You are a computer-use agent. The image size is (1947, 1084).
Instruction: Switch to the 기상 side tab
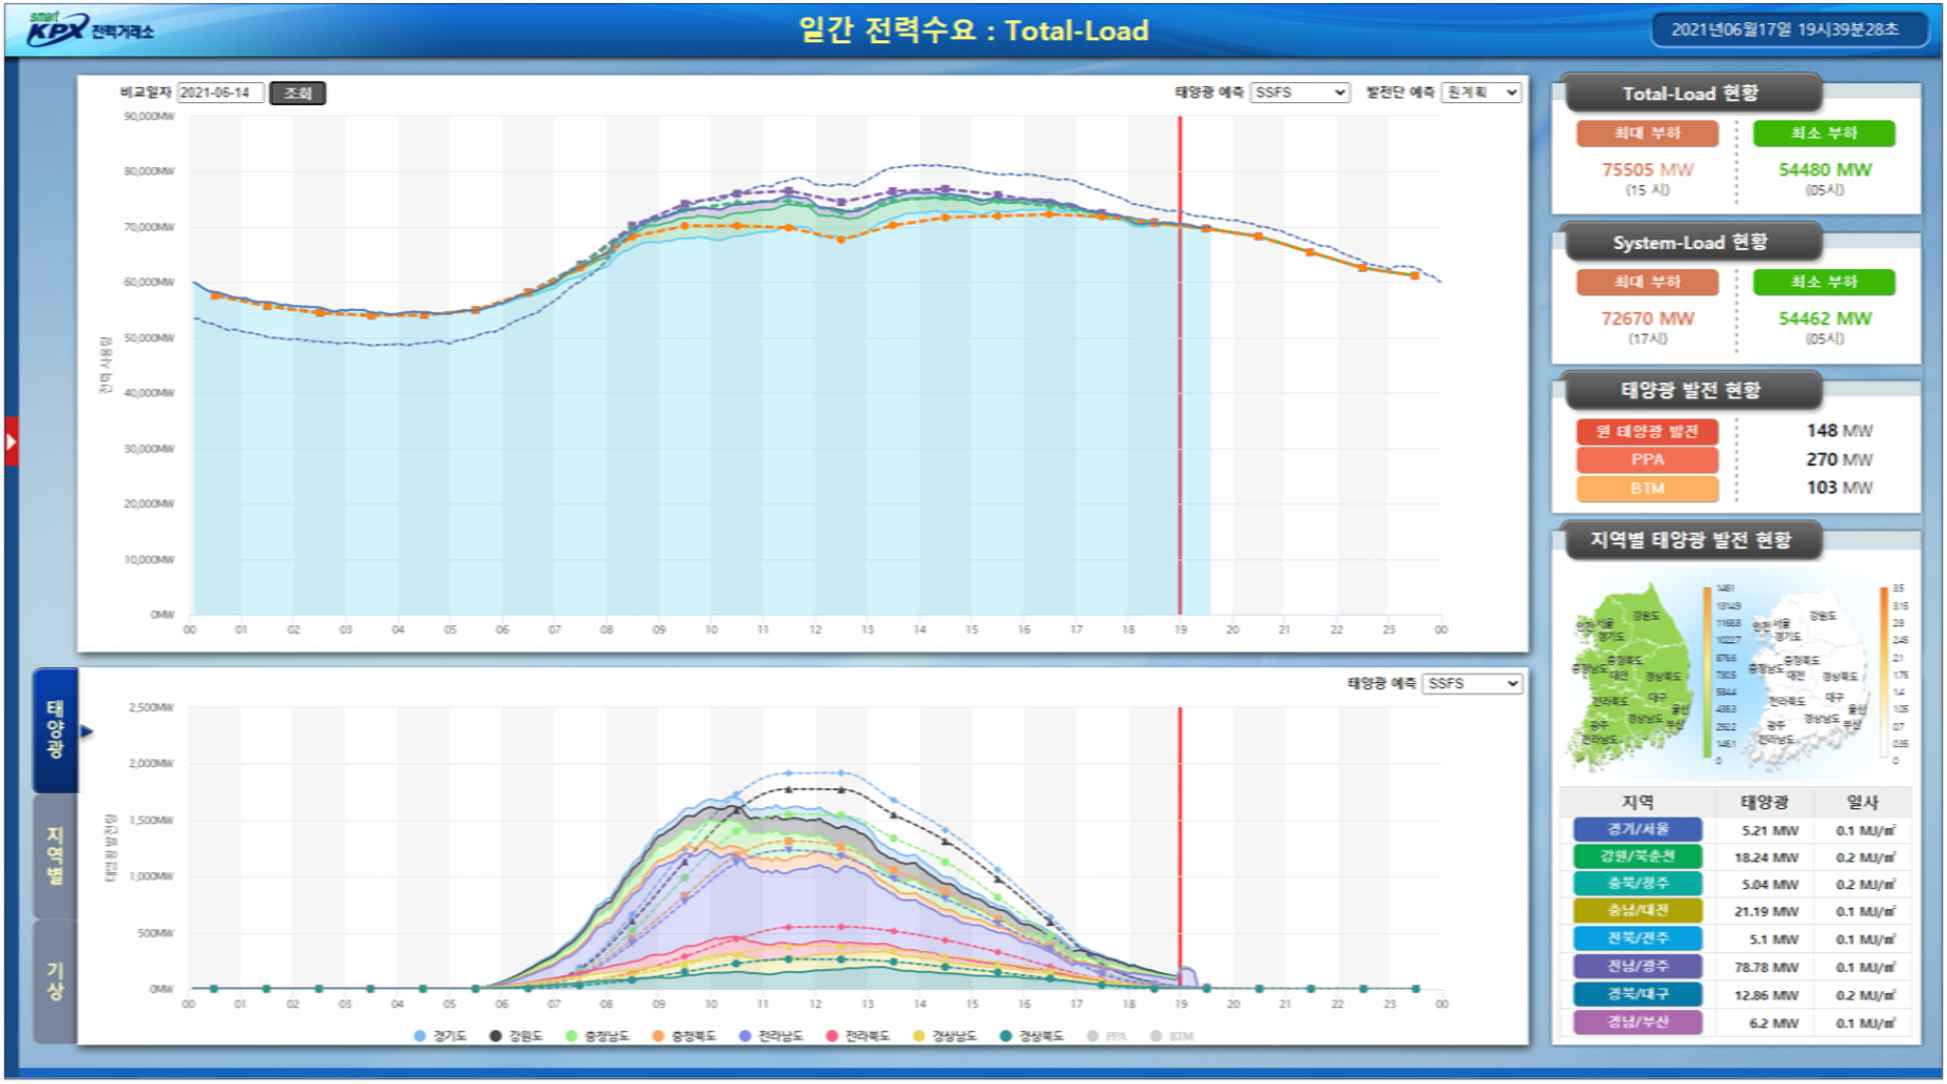coord(55,981)
